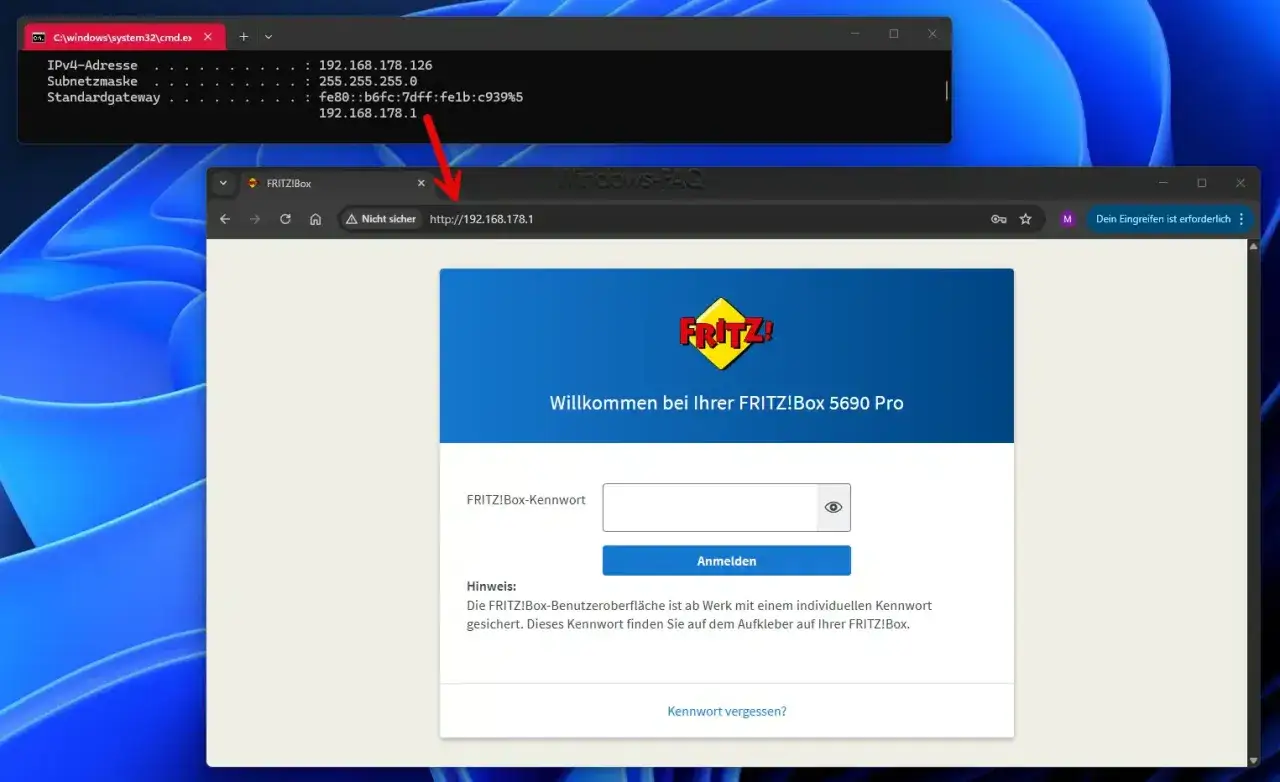The height and width of the screenshot is (782, 1280).
Task: Select the cmd.exe terminal tab
Action: pyautogui.click(x=122, y=37)
